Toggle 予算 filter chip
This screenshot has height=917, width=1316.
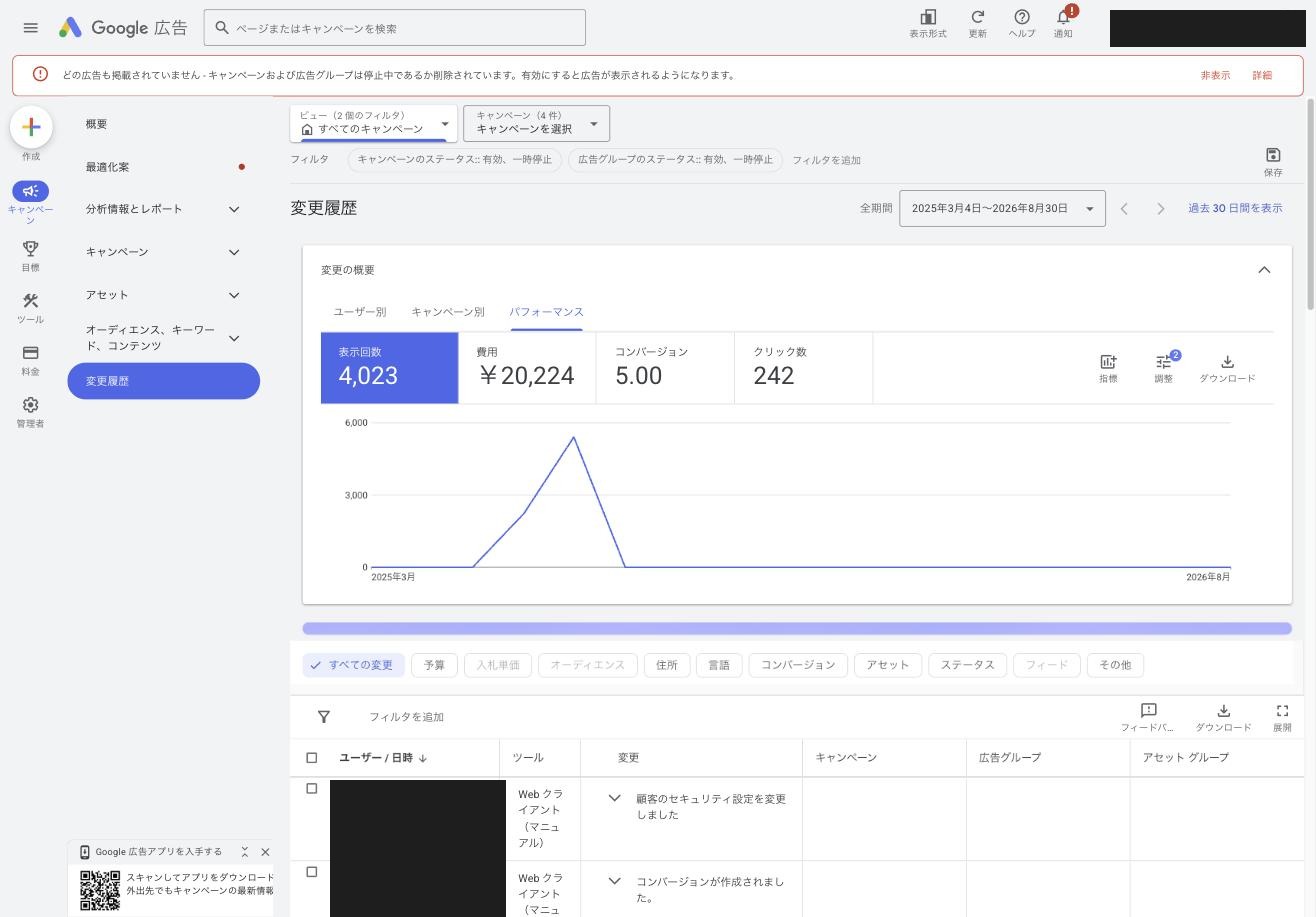point(434,665)
